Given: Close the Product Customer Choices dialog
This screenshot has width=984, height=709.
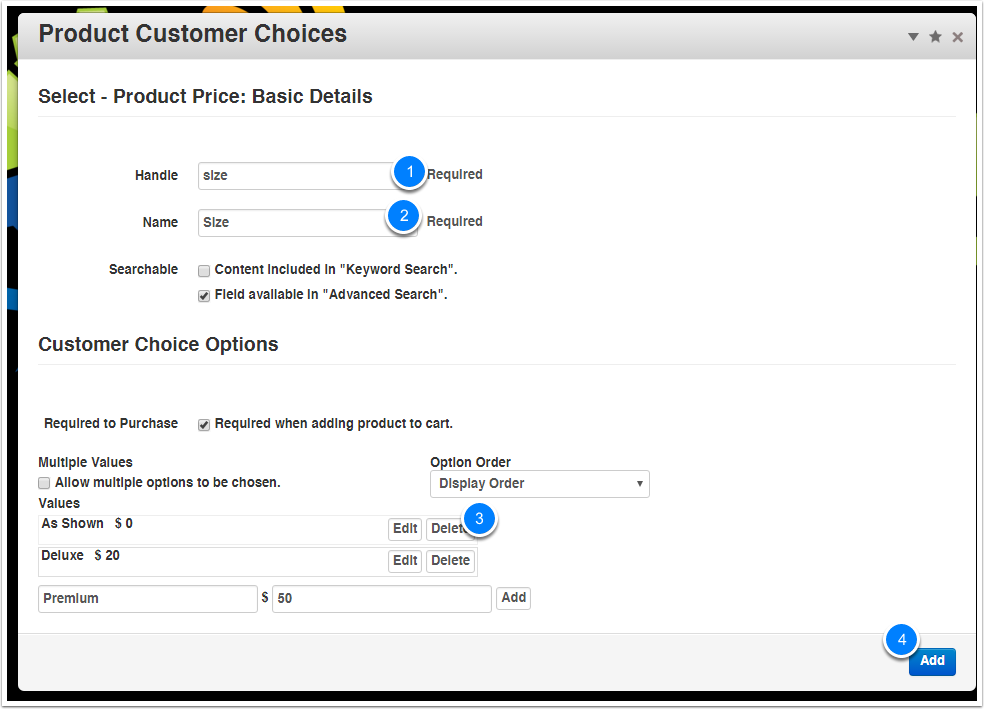Looking at the screenshot, I should [957, 37].
